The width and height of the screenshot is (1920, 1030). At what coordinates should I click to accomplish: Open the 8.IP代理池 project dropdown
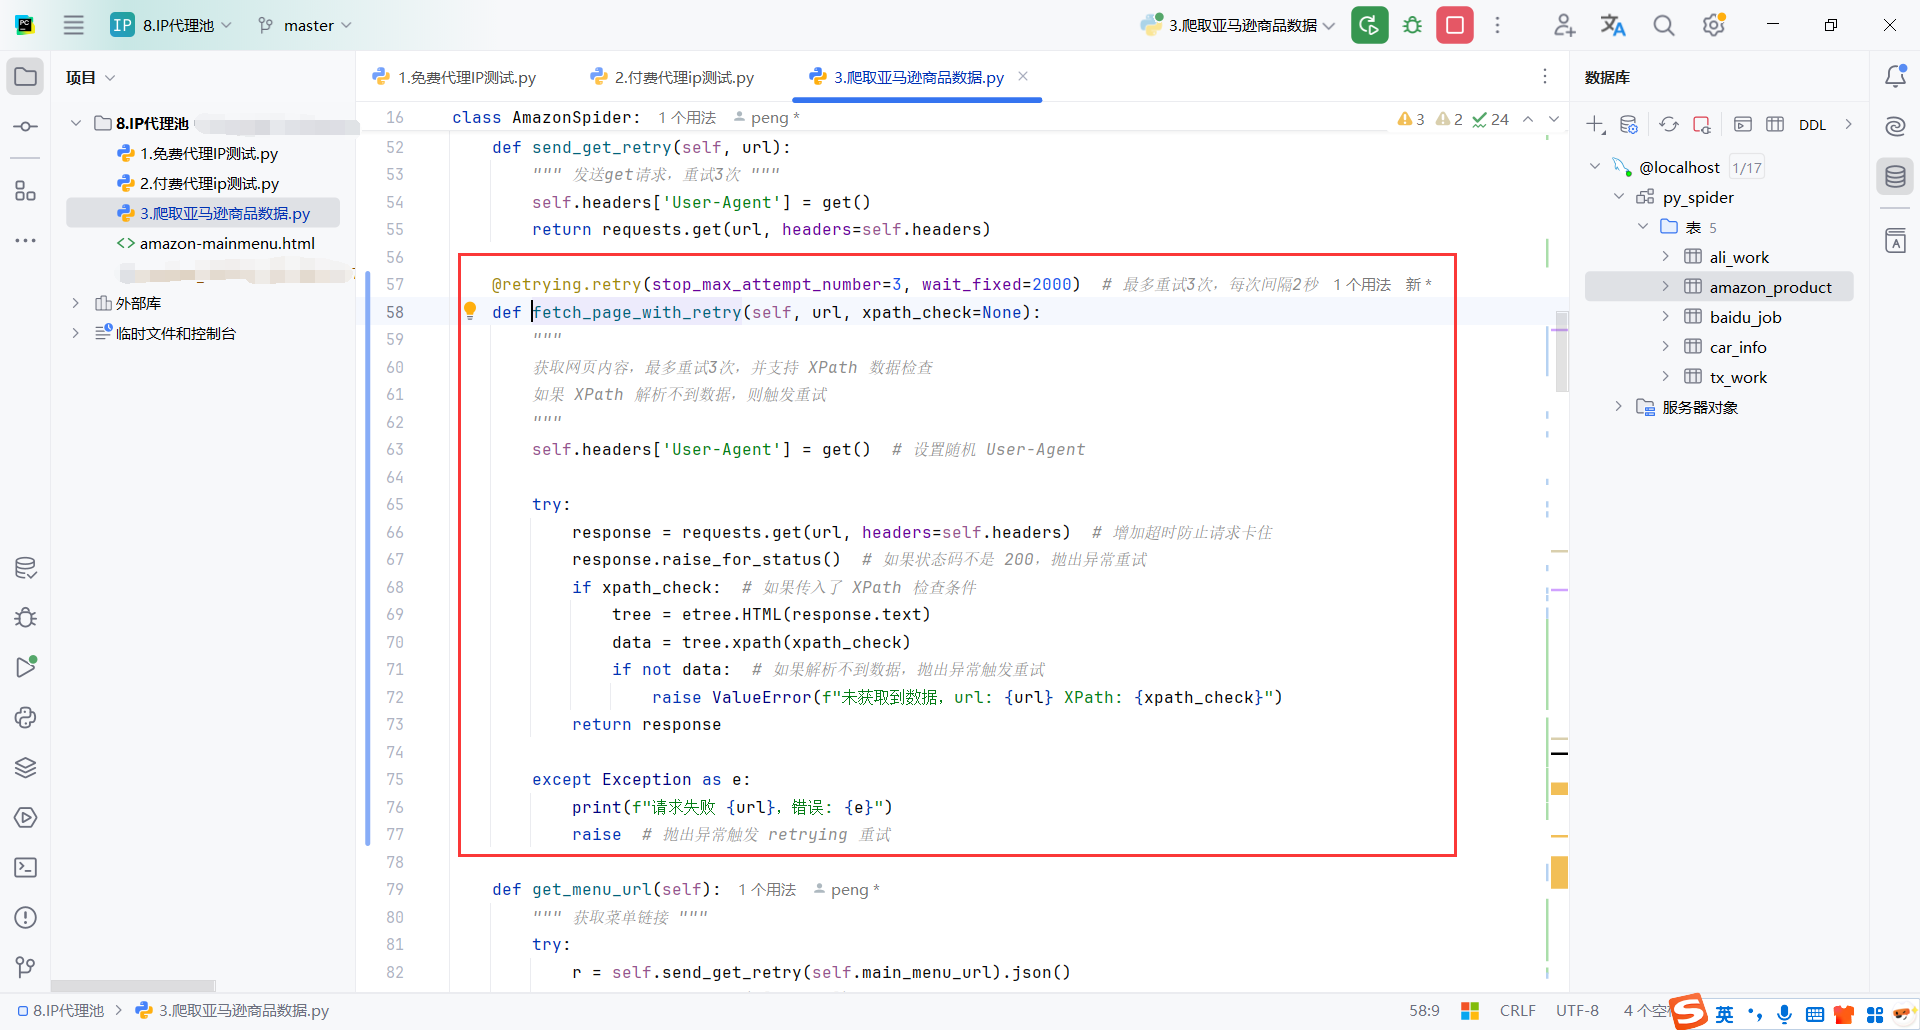172,25
